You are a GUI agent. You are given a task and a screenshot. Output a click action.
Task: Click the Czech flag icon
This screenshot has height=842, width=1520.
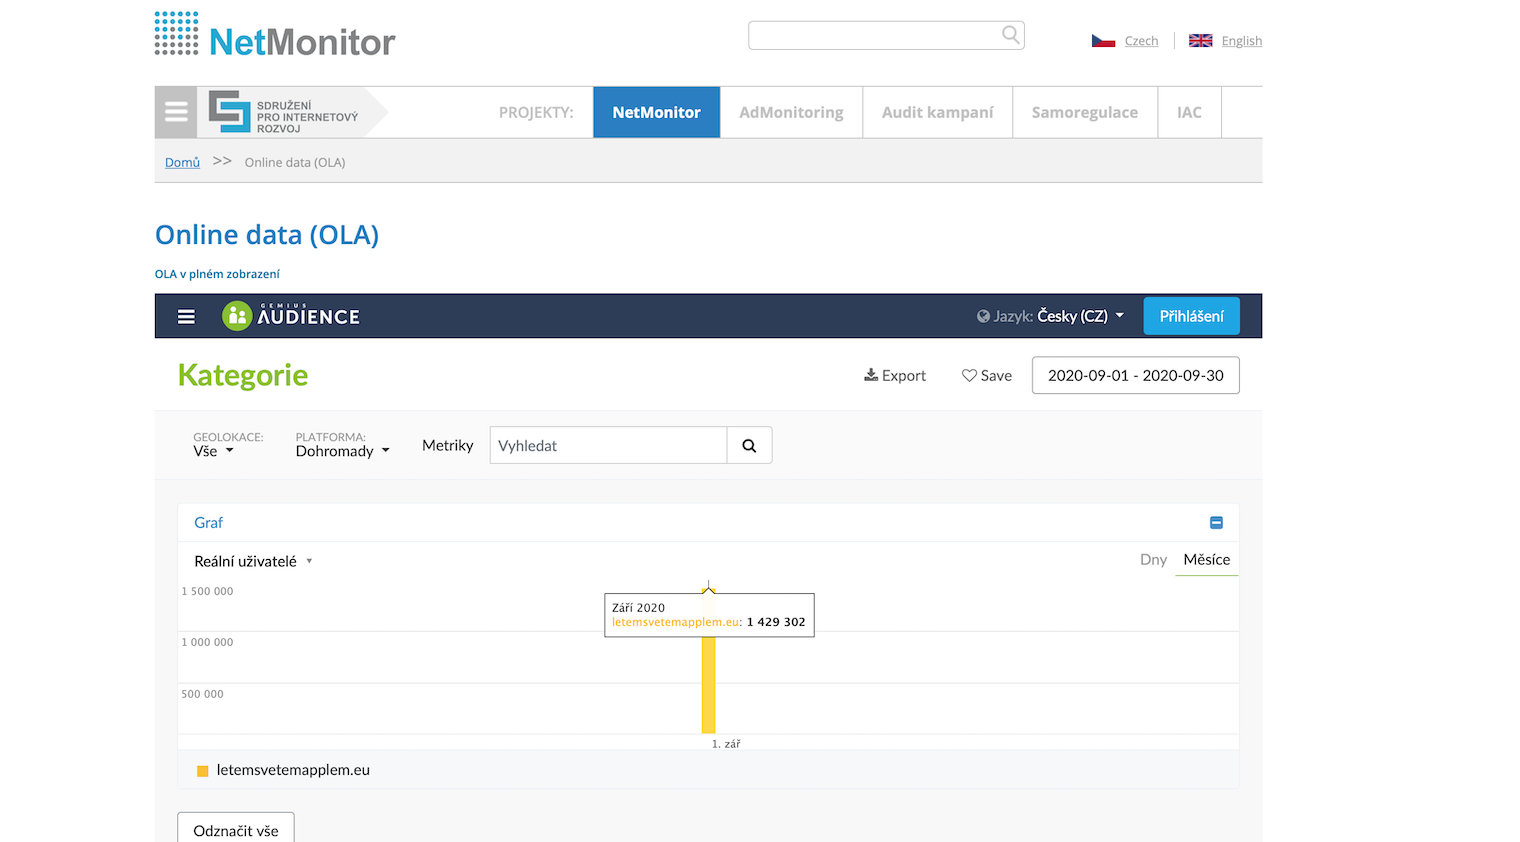pyautogui.click(x=1103, y=41)
